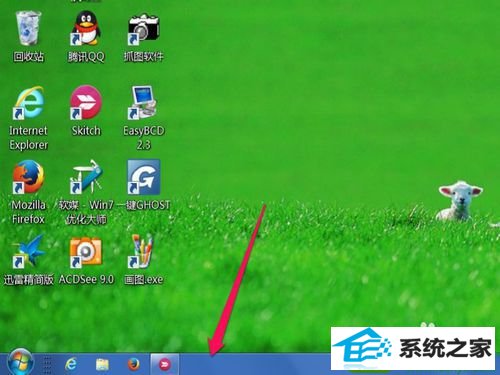
Task: Launch Mozilla Firefox desktop shortcut
Action: click(x=28, y=177)
